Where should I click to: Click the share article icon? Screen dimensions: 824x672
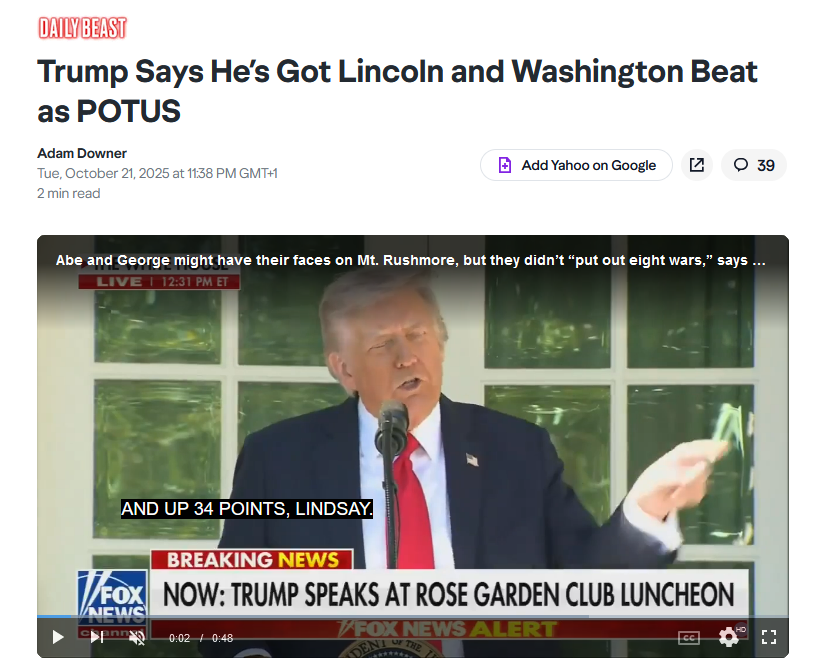pyautogui.click(x=696, y=165)
